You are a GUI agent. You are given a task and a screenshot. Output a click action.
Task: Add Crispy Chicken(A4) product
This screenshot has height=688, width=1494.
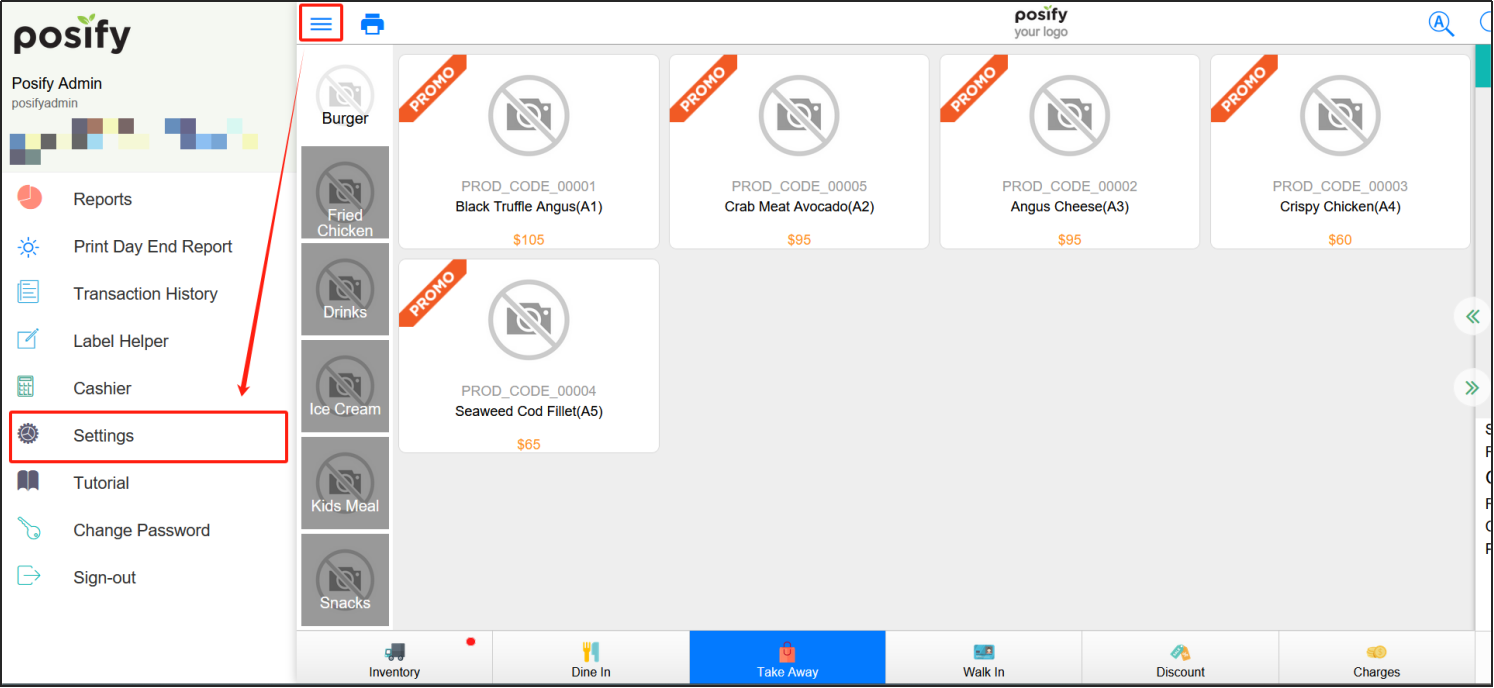1340,152
